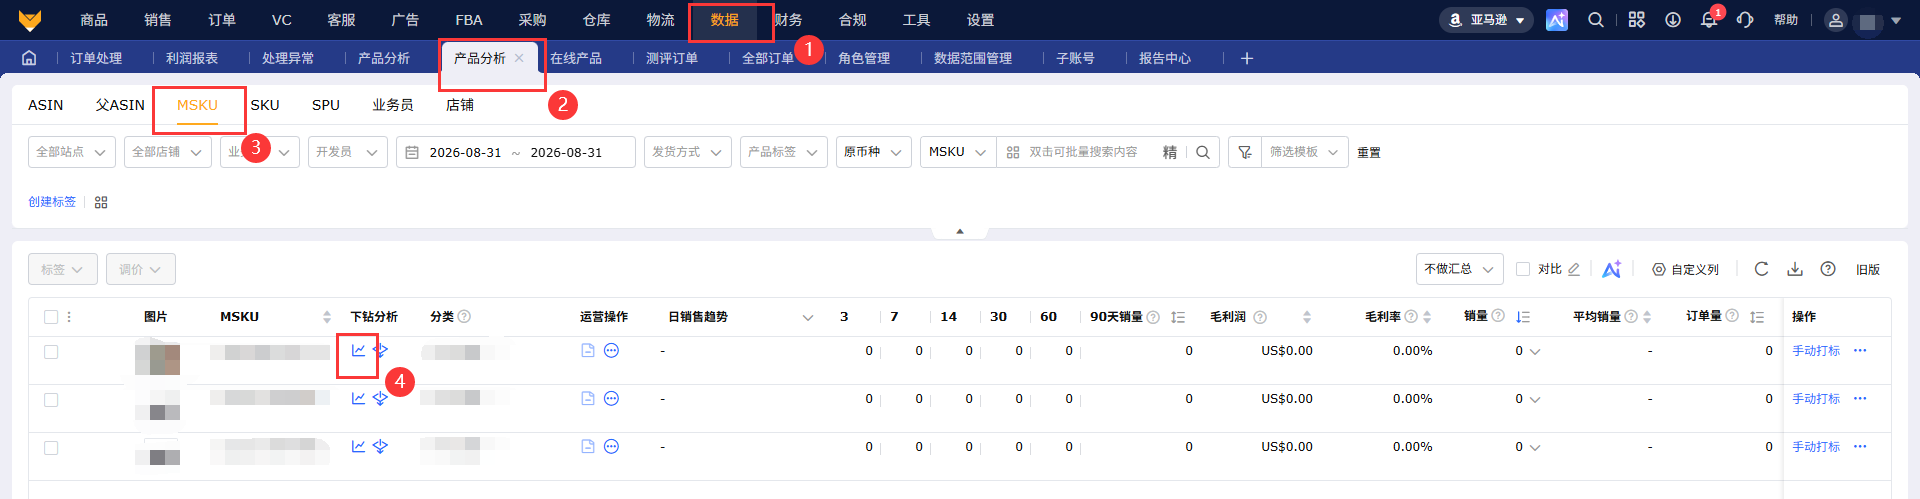
Task: Go to the home icon in the tab bar
Action: pos(29,58)
